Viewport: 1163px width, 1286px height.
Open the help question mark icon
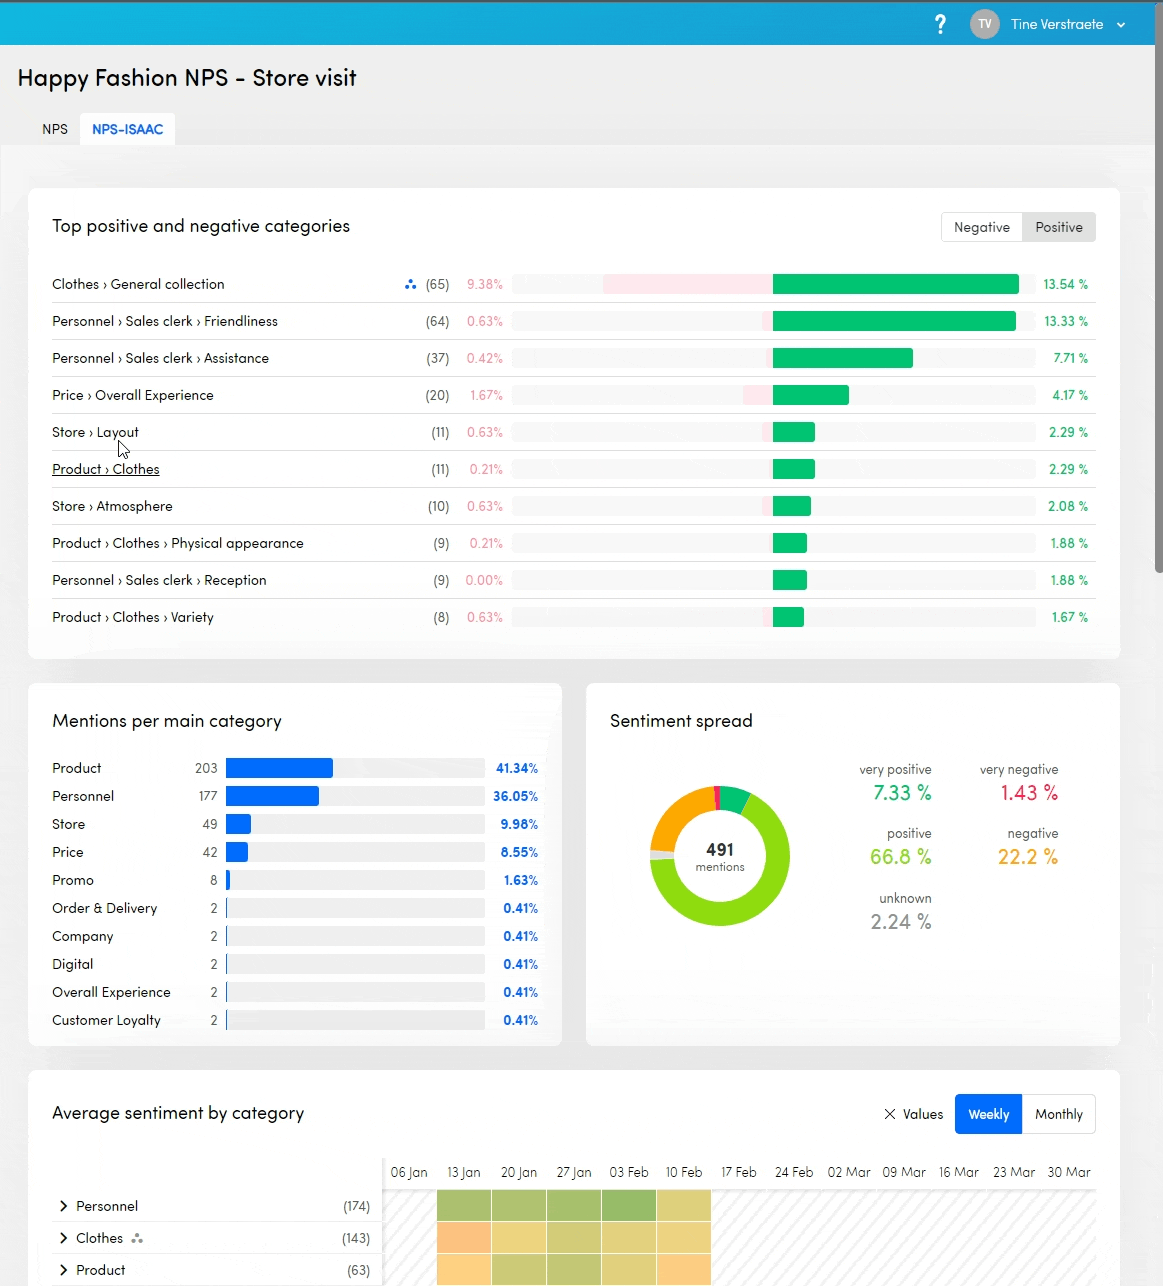pos(940,24)
